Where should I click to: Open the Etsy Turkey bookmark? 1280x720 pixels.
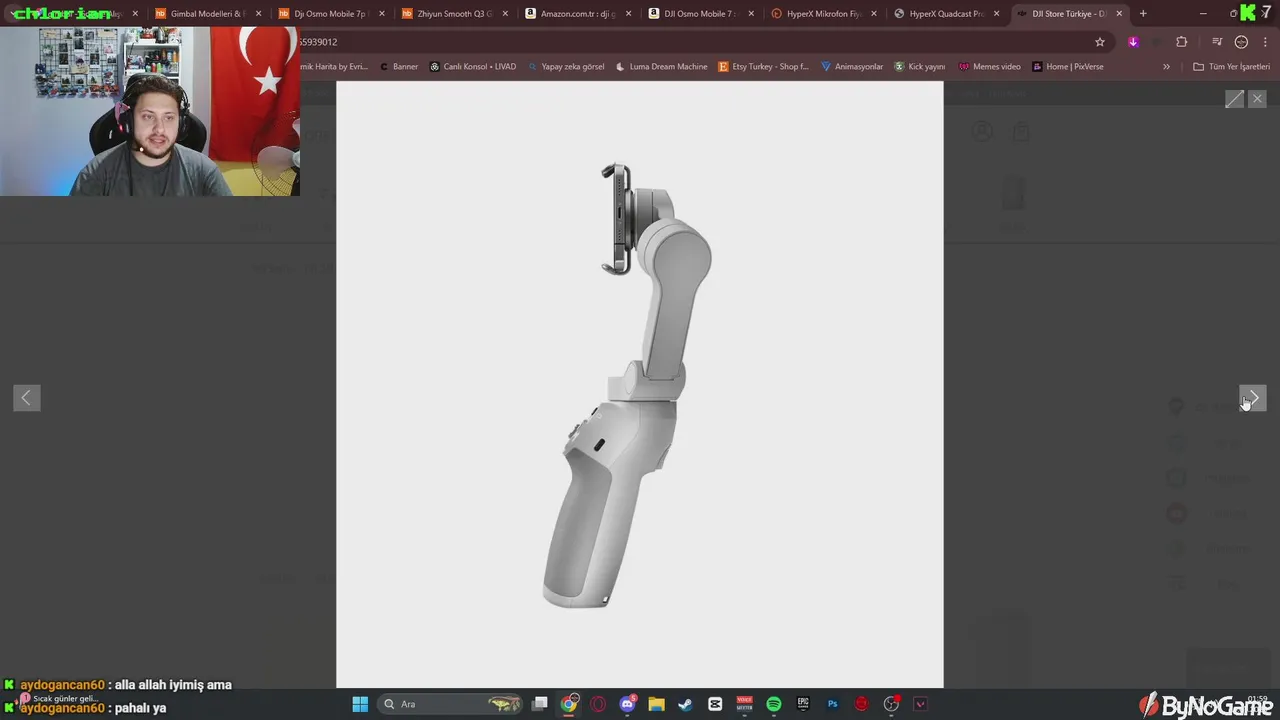pos(763,66)
